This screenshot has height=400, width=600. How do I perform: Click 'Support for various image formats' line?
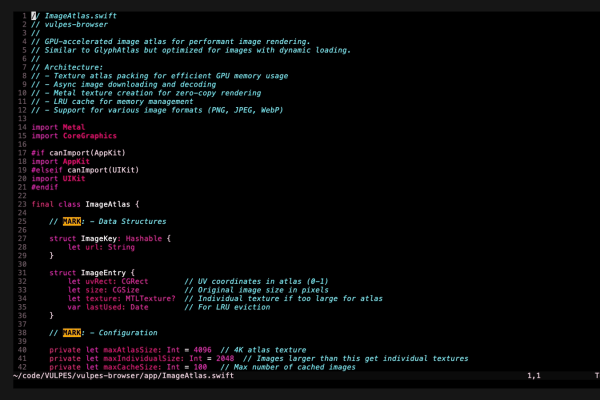point(157,110)
